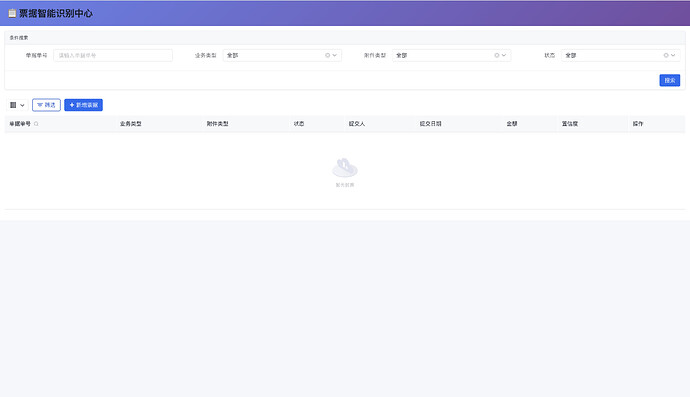Click the 附件类型 table column header
690x397 pixels.
click(x=217, y=124)
